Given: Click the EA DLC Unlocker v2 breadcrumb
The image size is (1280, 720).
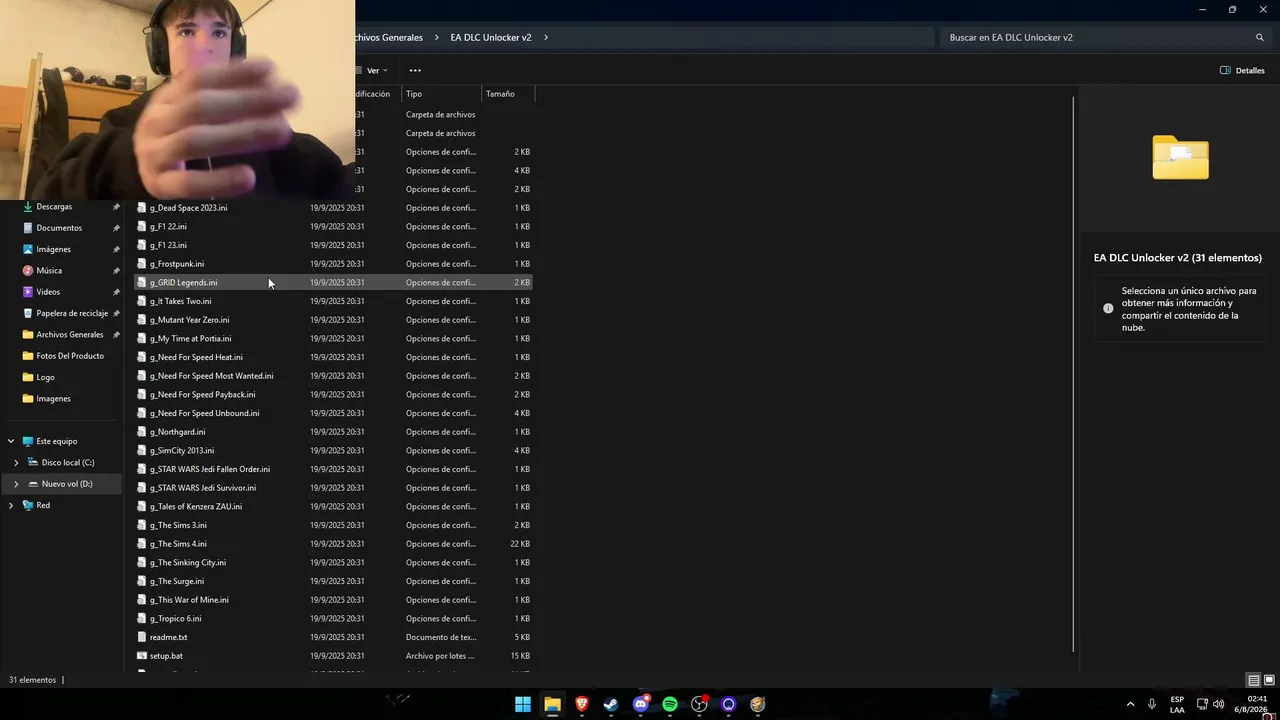Looking at the screenshot, I should [x=491, y=37].
